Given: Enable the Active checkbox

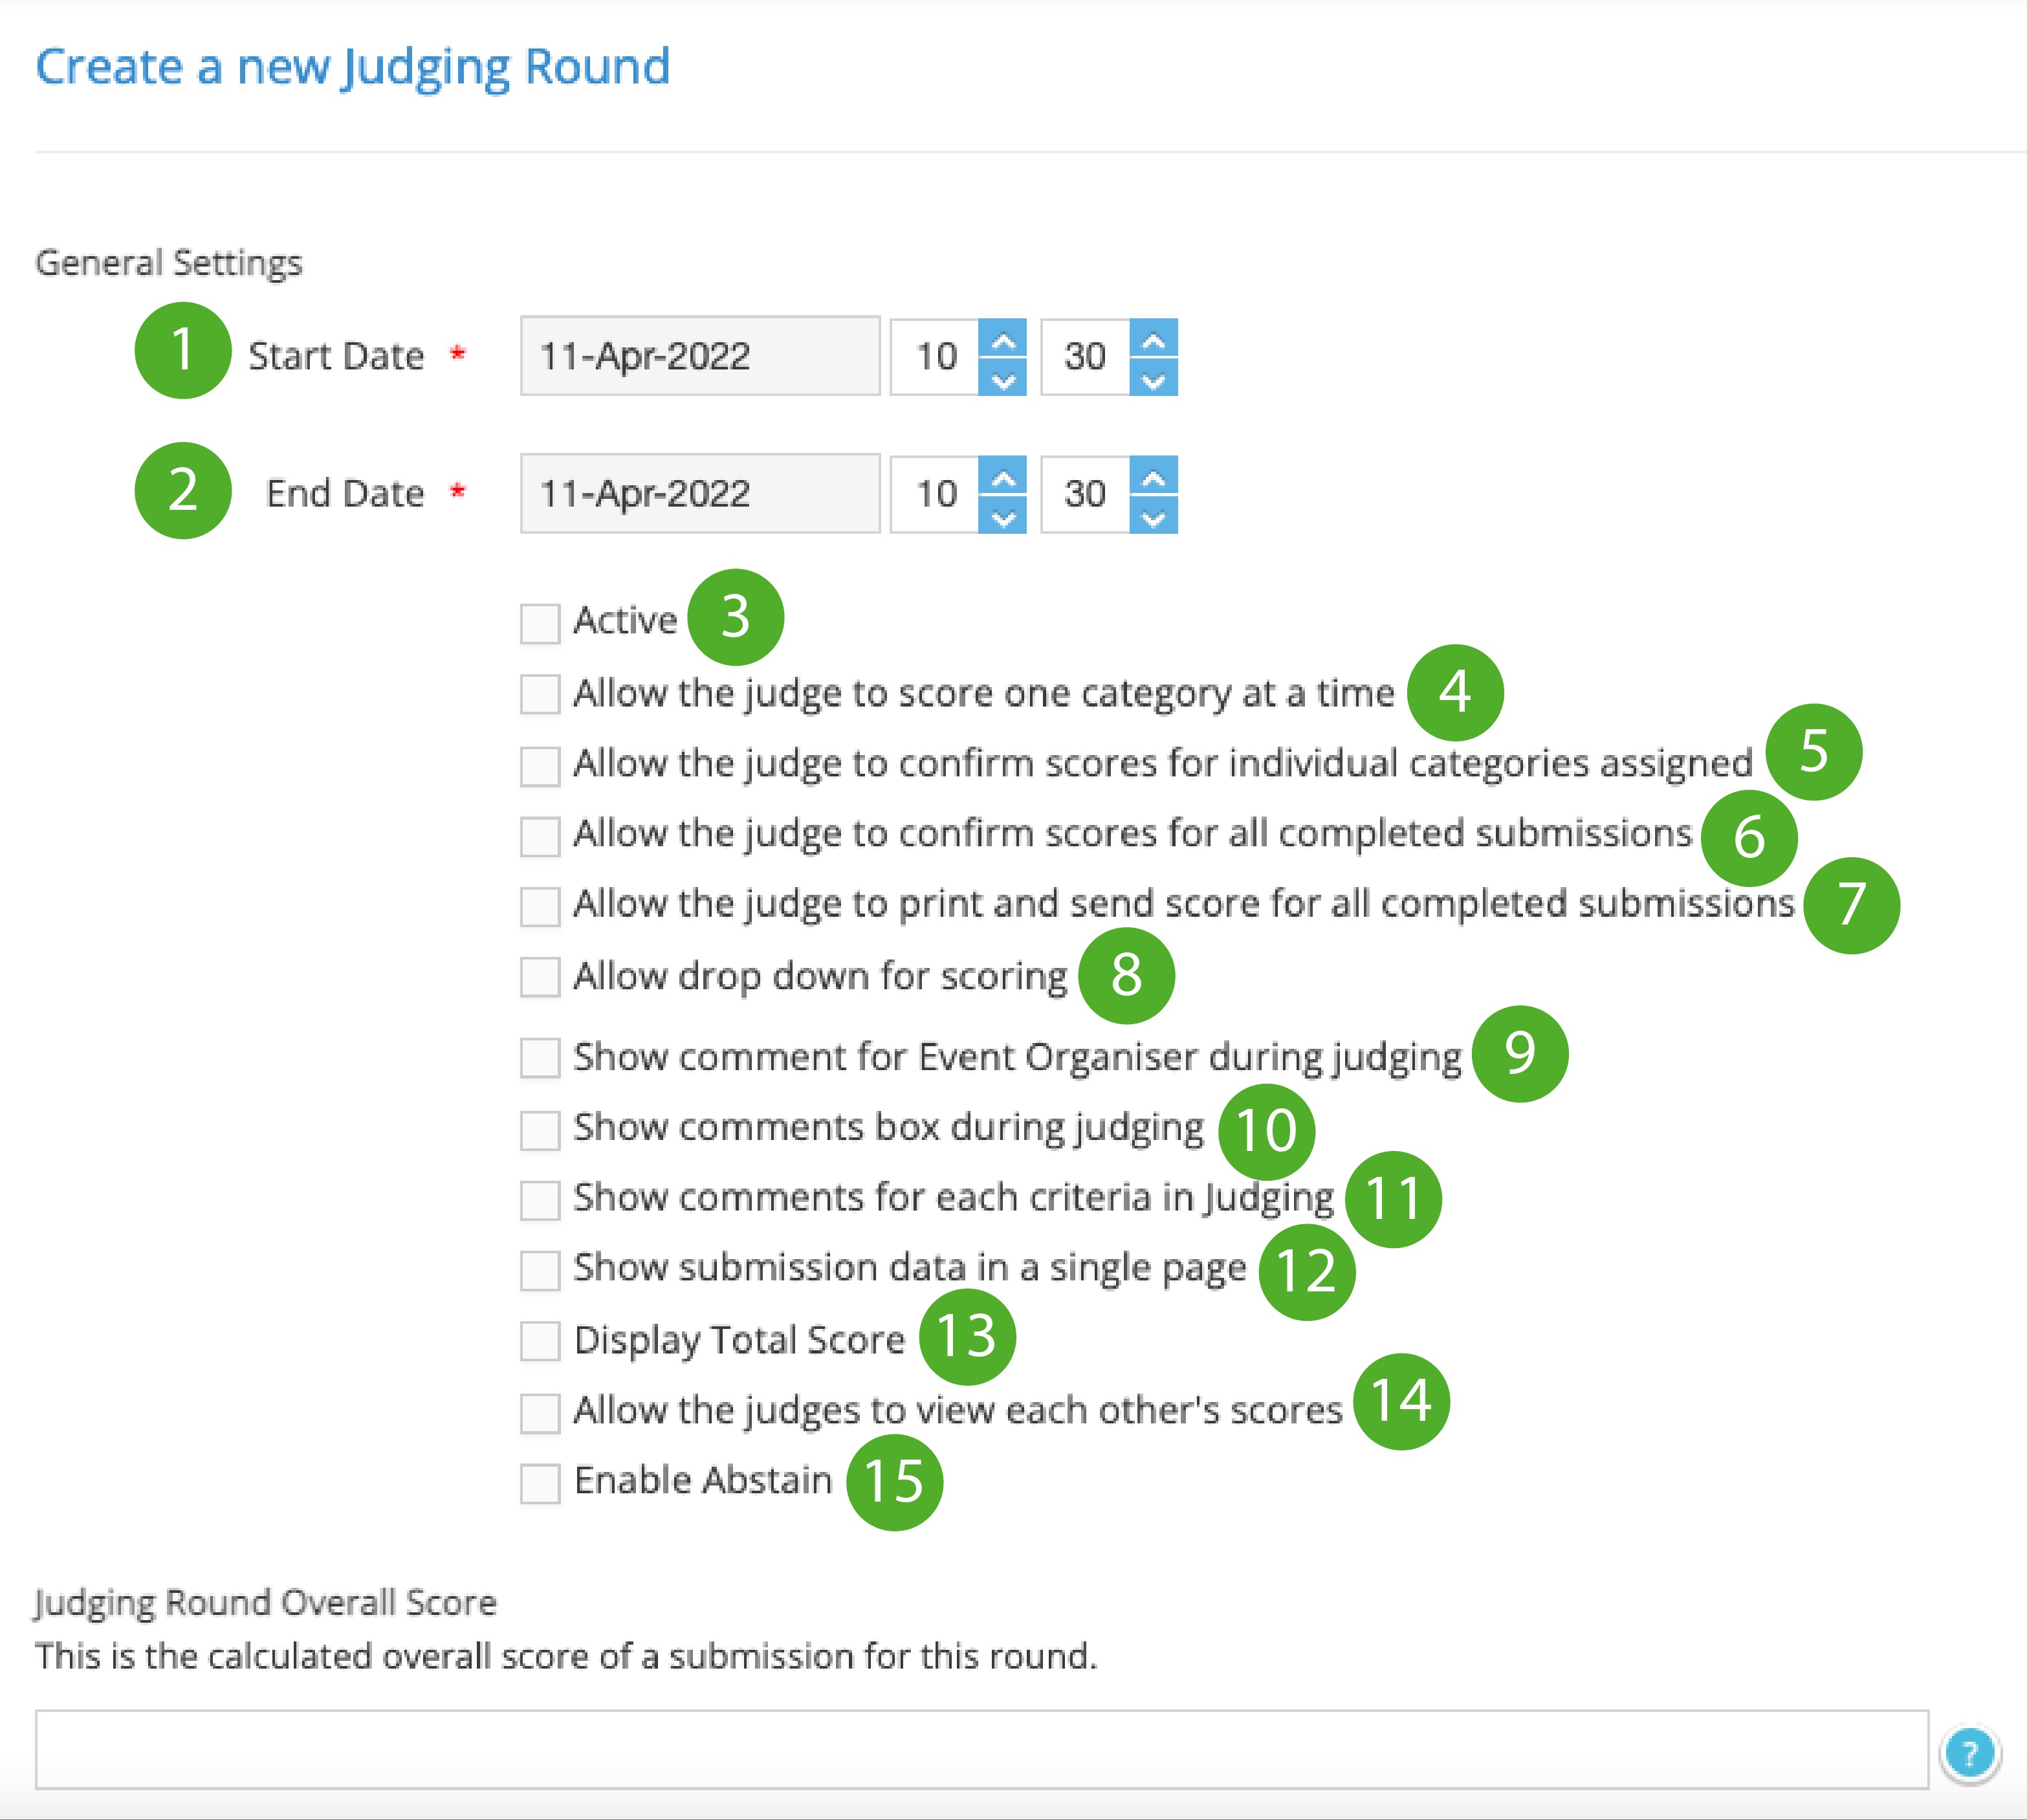Looking at the screenshot, I should point(540,623).
